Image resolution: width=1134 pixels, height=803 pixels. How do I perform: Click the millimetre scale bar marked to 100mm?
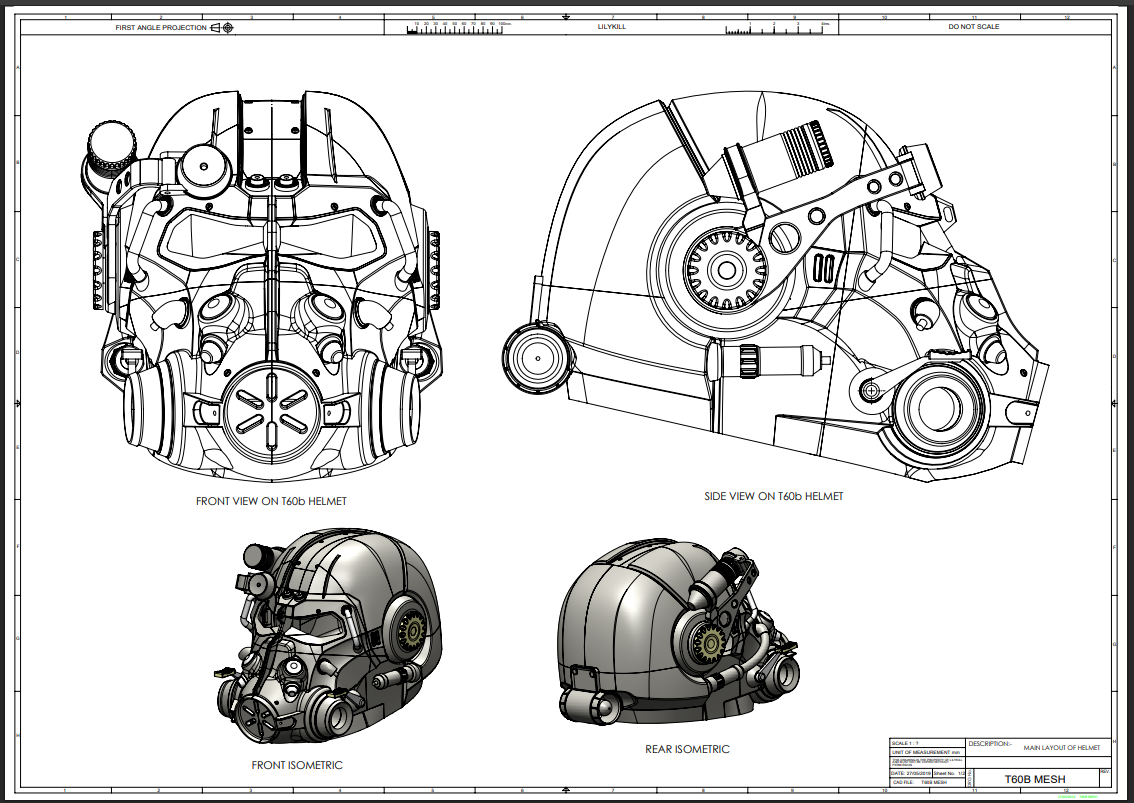click(x=459, y=28)
